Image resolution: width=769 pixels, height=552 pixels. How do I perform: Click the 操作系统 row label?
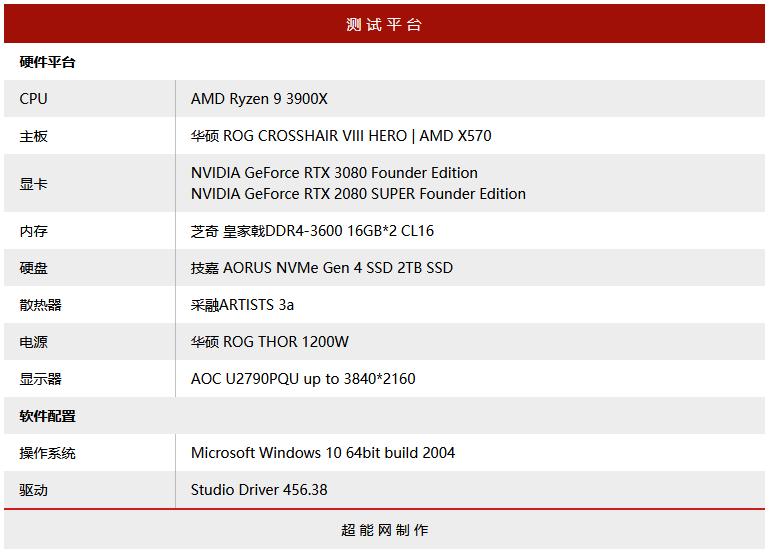47,453
